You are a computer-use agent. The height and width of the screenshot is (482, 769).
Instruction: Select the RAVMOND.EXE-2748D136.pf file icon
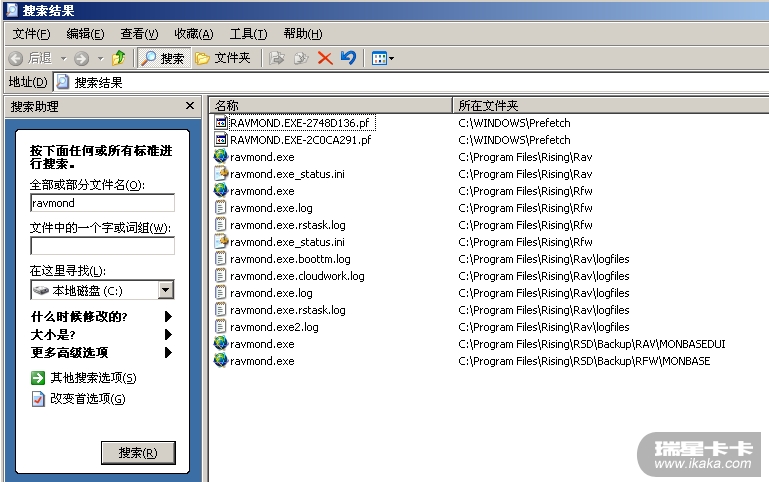[x=221, y=123]
